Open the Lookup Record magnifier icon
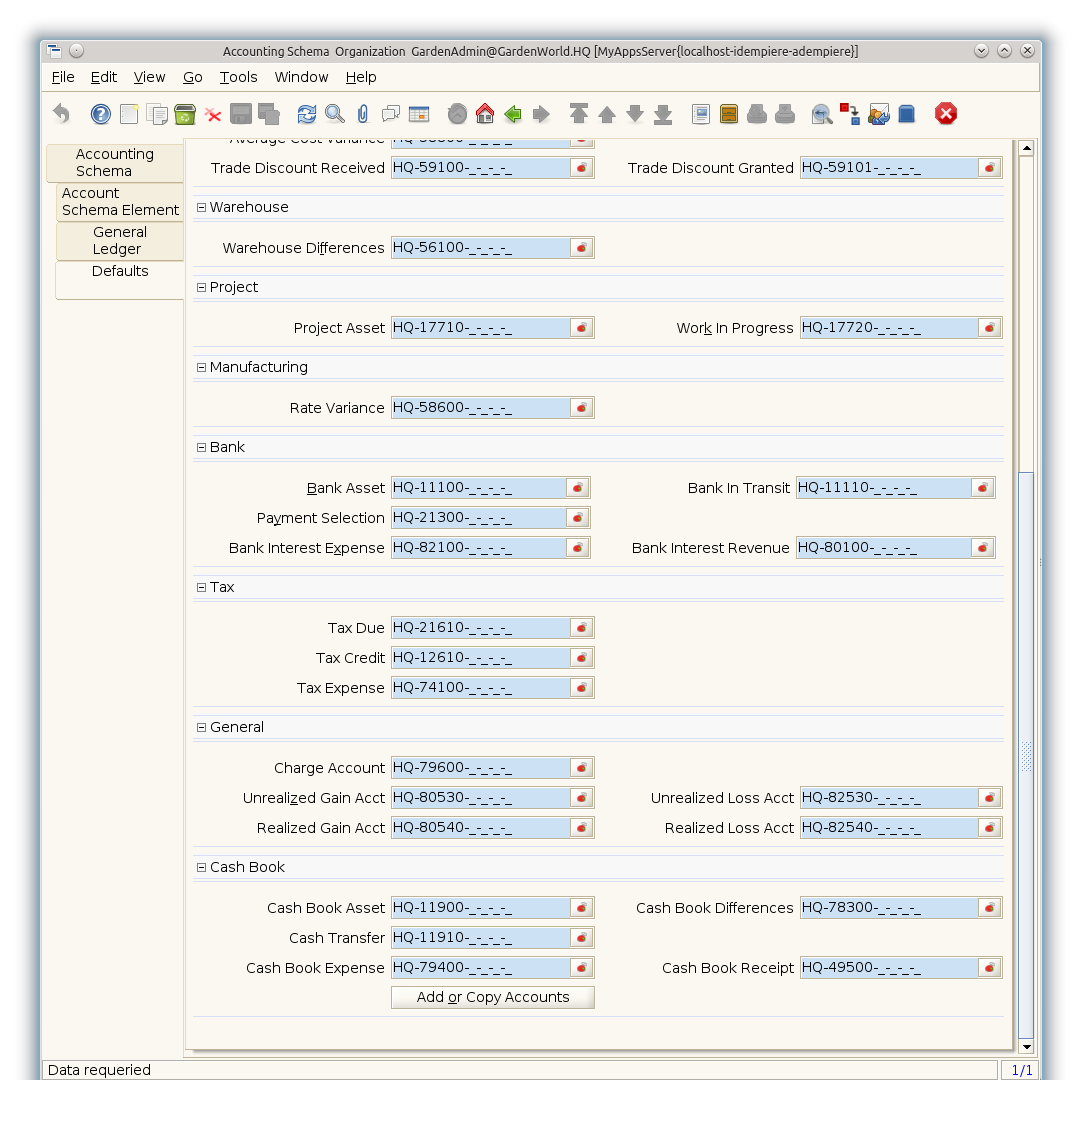The width and height of the screenshot is (1082, 1125). [x=334, y=114]
